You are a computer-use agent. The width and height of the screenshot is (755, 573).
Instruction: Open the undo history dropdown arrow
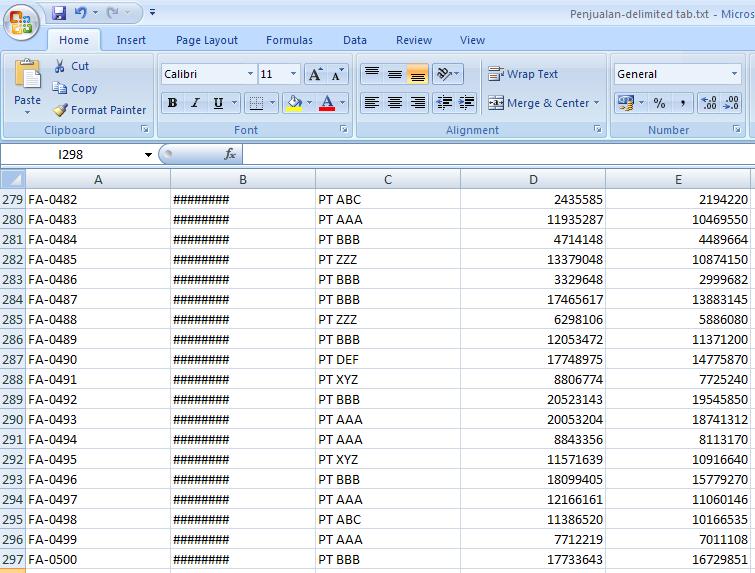pos(95,13)
